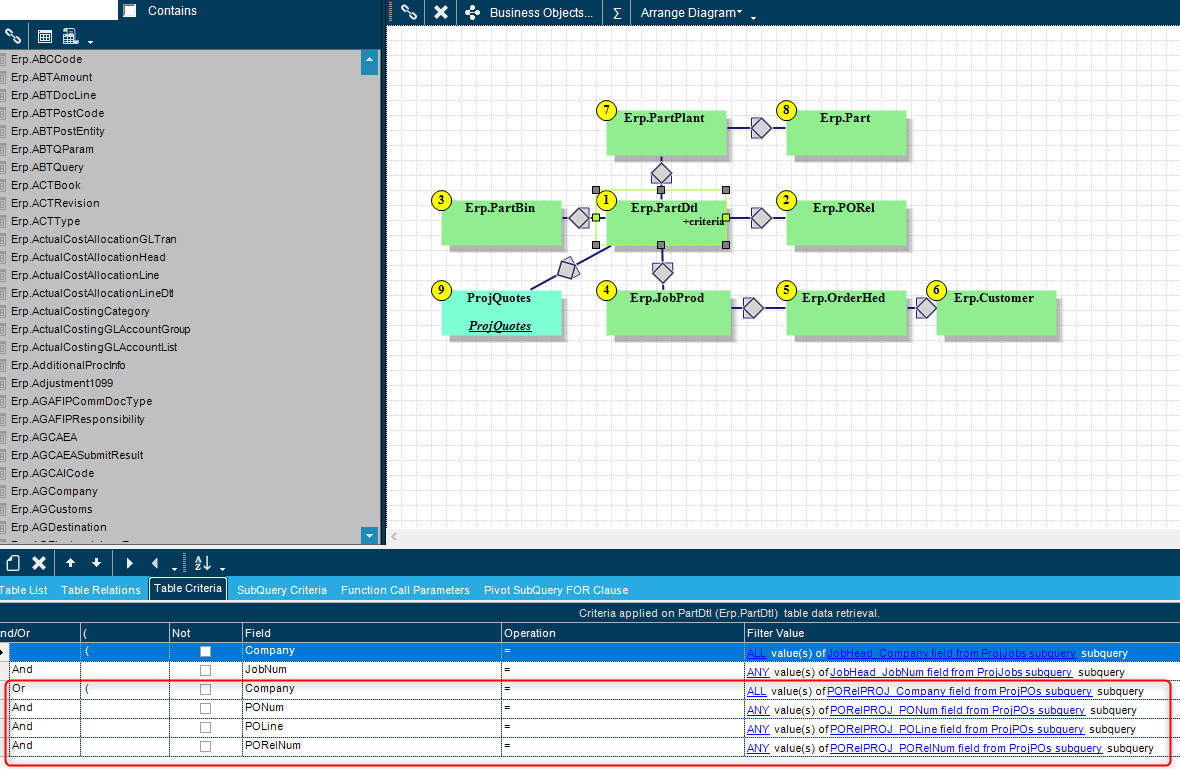Click the table grid icon in left toolbar
1180x769 pixels.
pyautogui.click(x=45, y=37)
